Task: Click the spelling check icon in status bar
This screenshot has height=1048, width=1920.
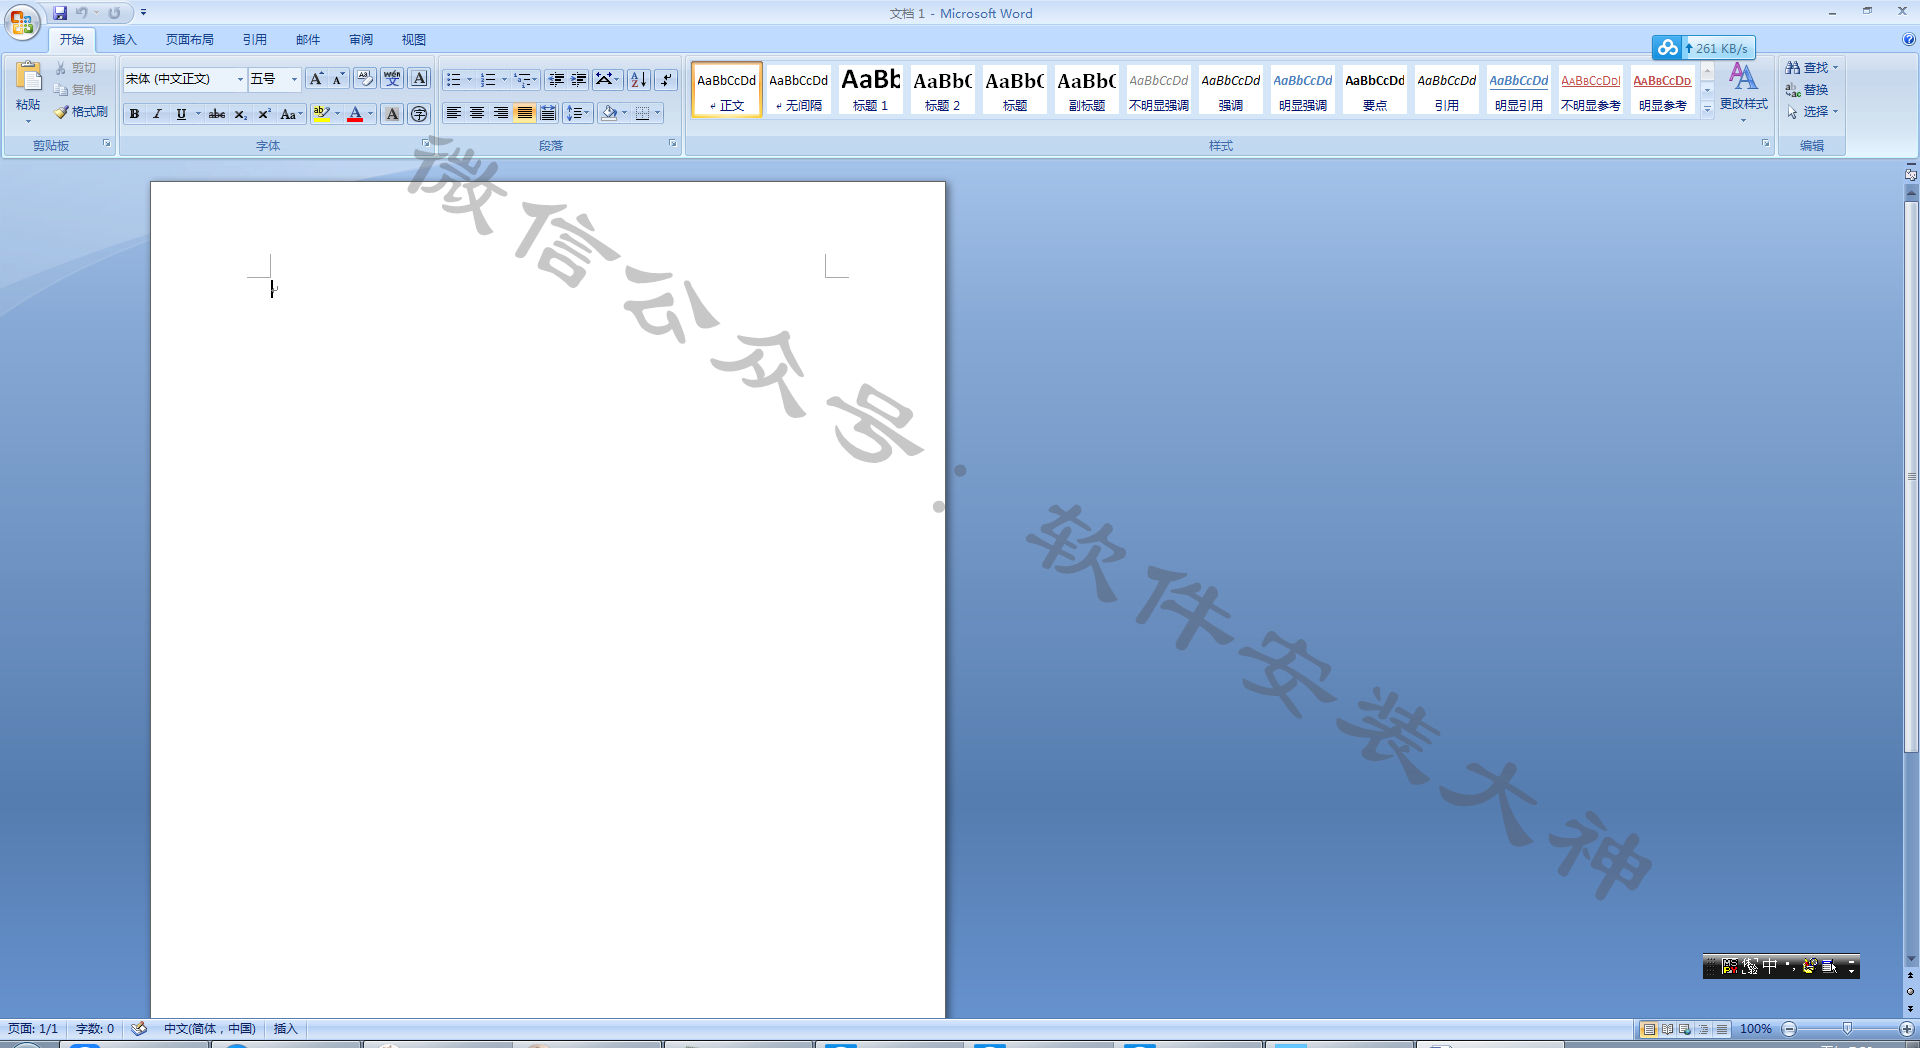Action: point(139,1028)
